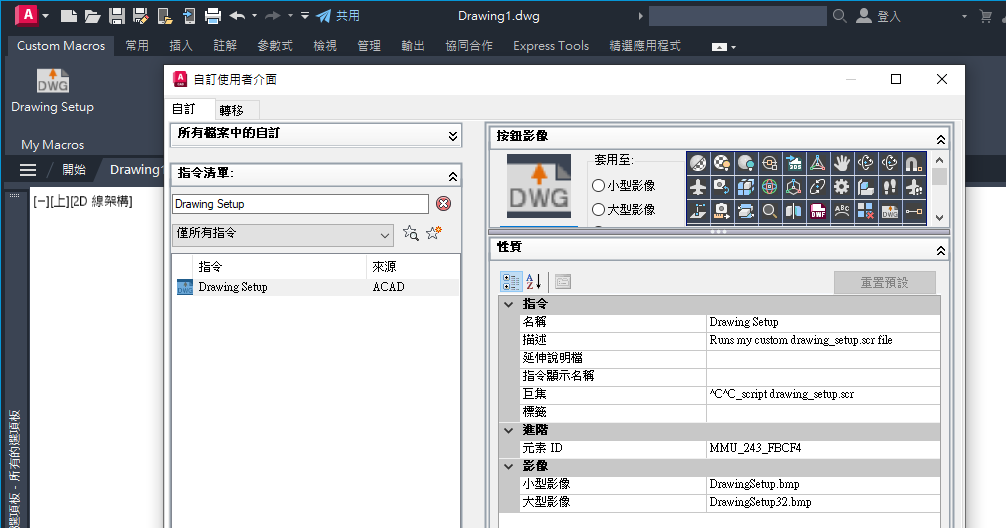The height and width of the screenshot is (528, 1006).
Task: Select the 3DS import icon in image grid
Action: click(x=794, y=164)
